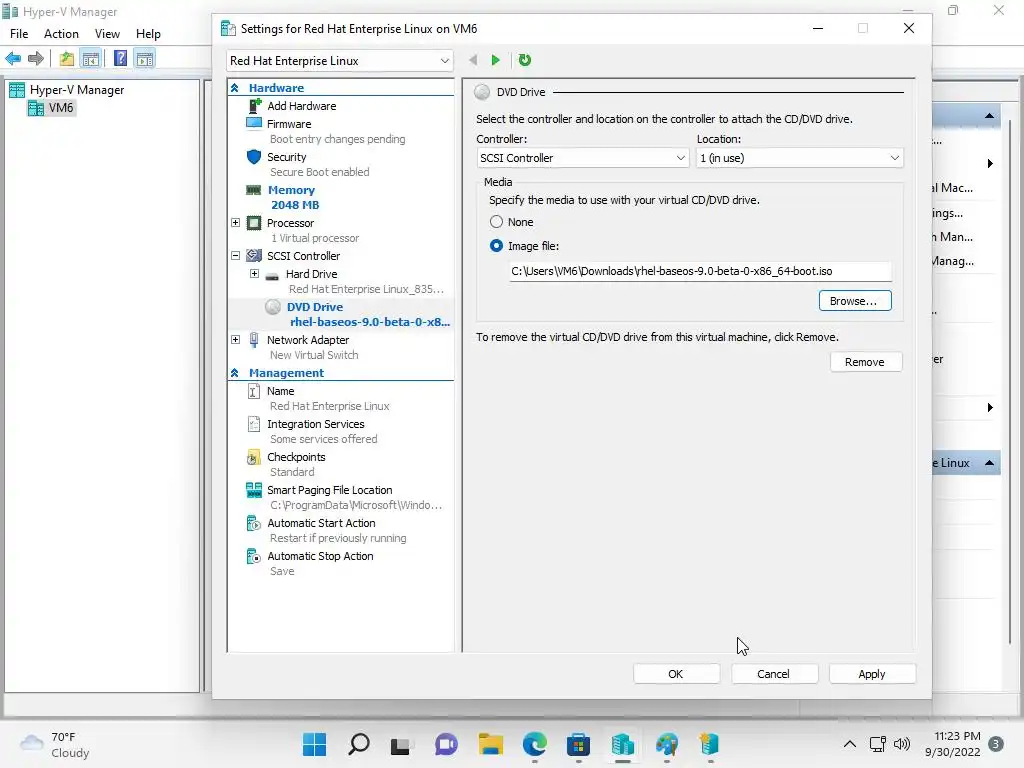Select the Memory chip icon

254,190
